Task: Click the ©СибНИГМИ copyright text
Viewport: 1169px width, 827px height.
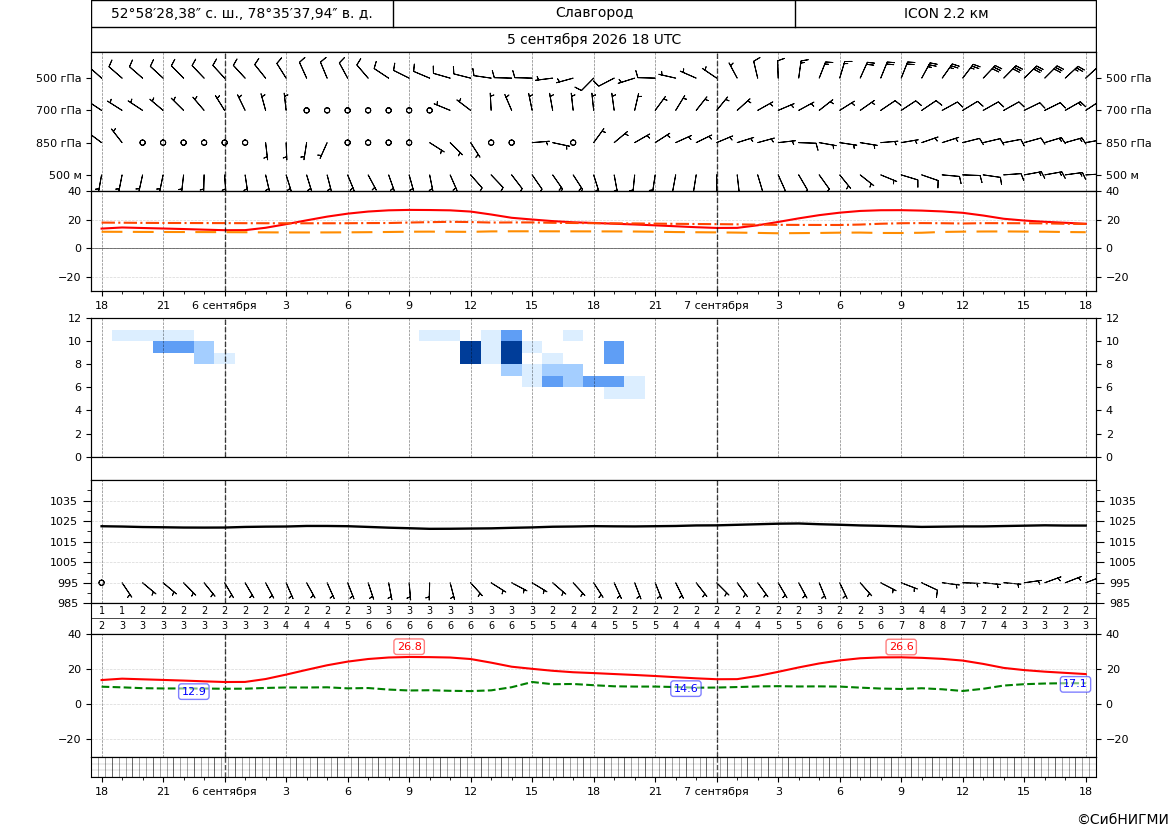Action: [1123, 820]
